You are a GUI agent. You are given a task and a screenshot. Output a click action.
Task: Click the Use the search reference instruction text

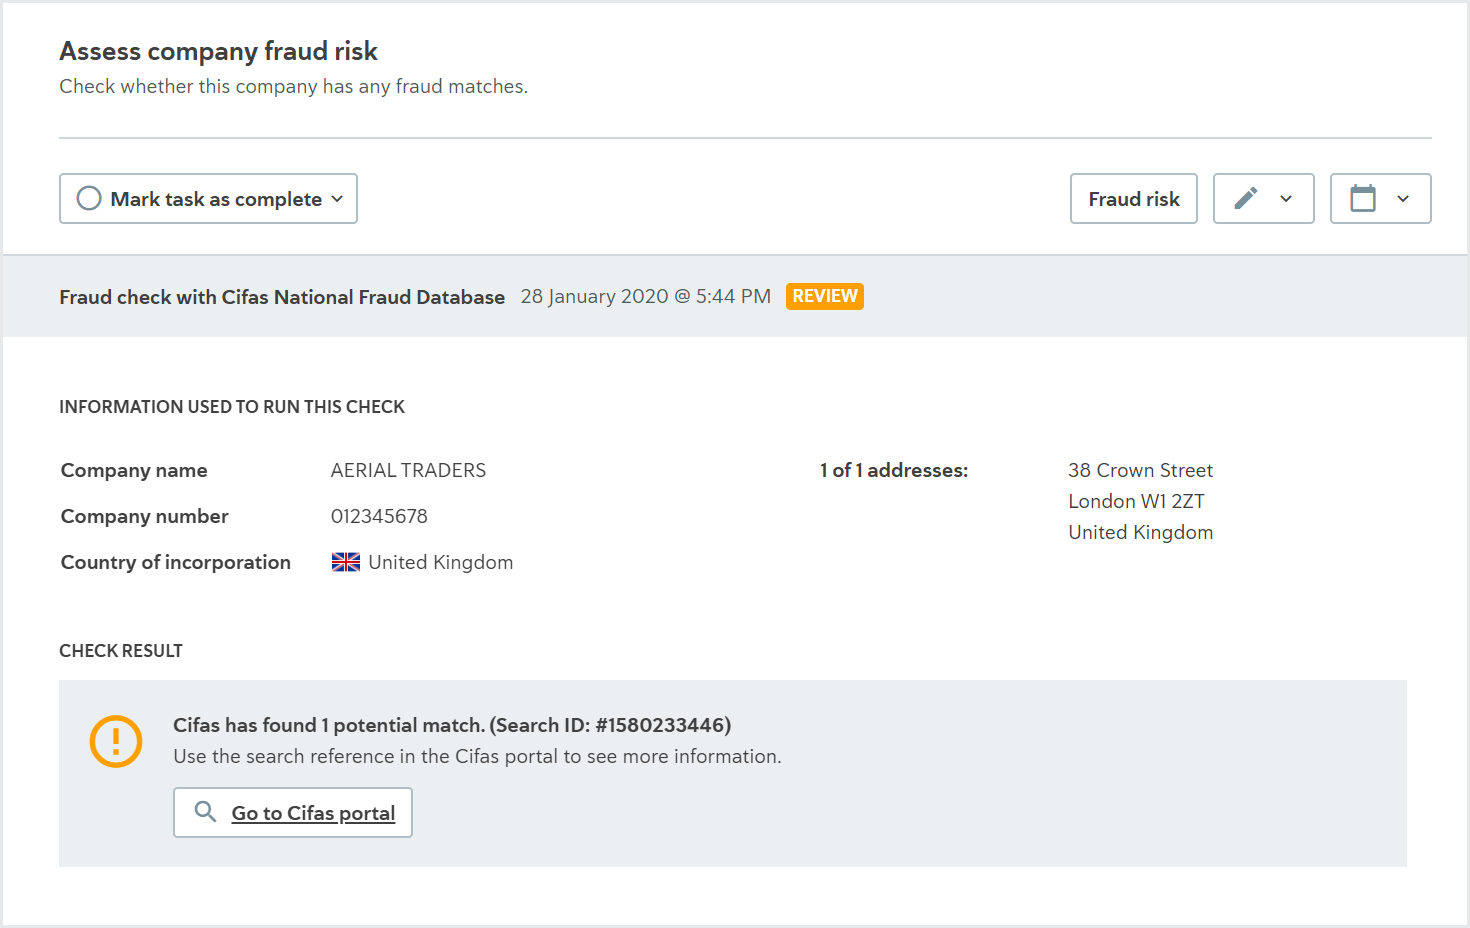477,756
